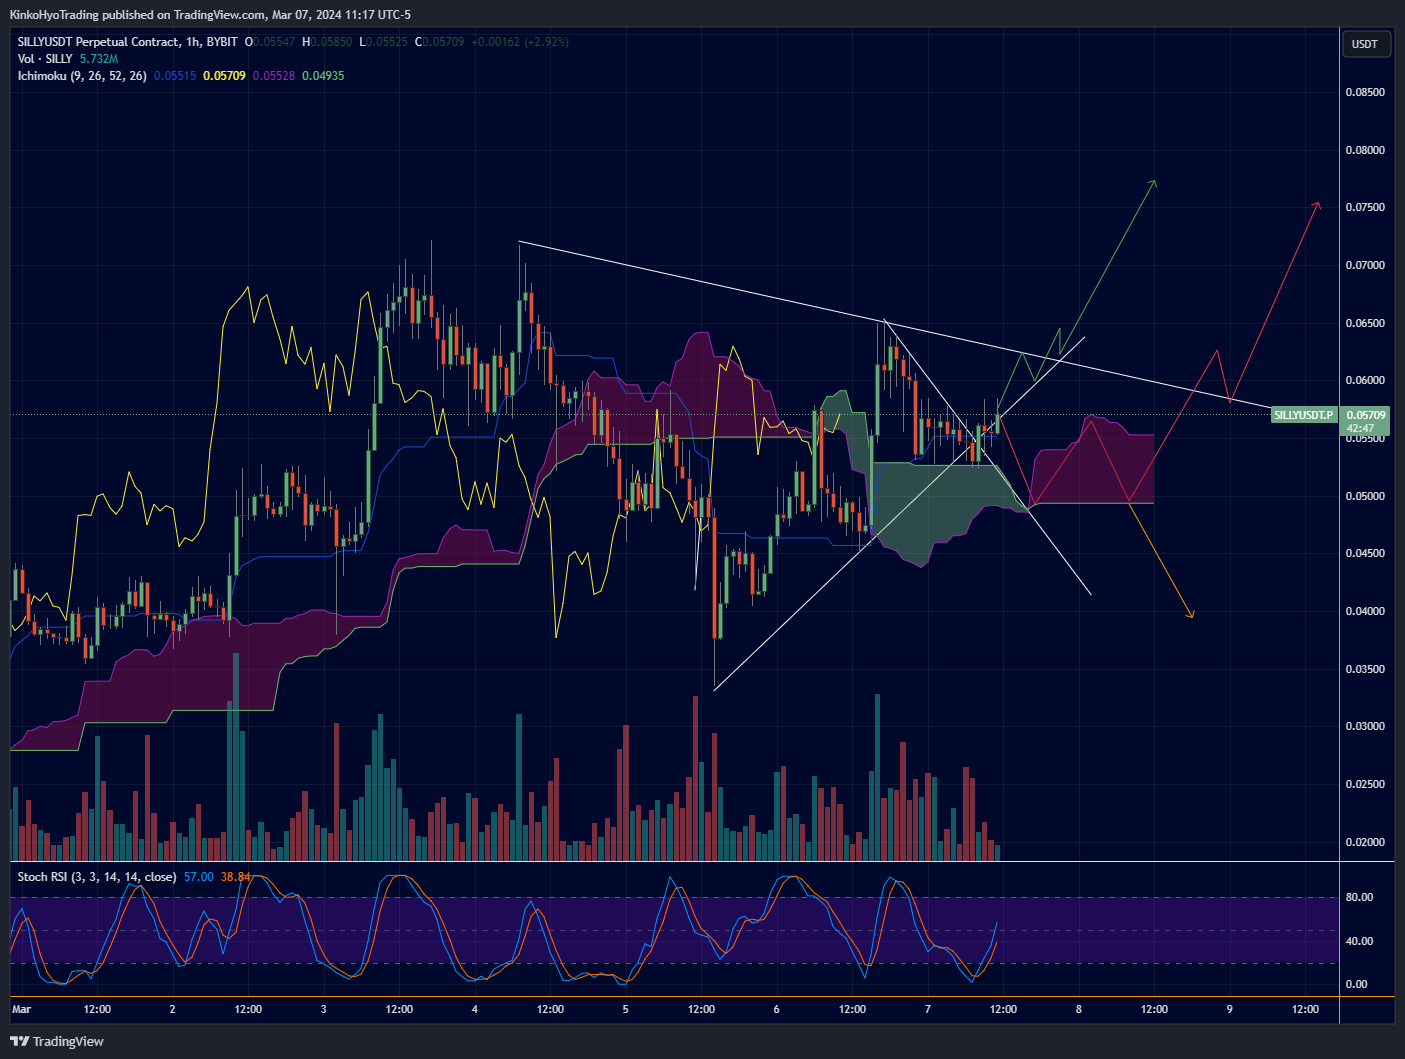Click the high price value 0.05850
The height and width of the screenshot is (1059, 1405).
tap(331, 42)
